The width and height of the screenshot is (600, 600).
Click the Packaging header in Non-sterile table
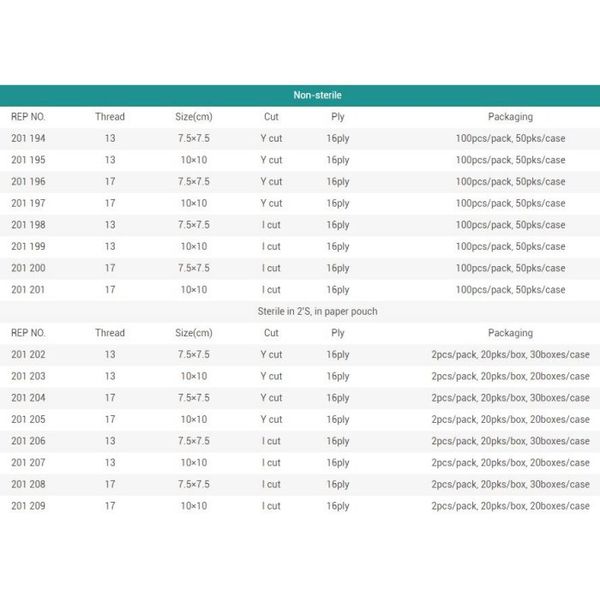[x=510, y=117]
